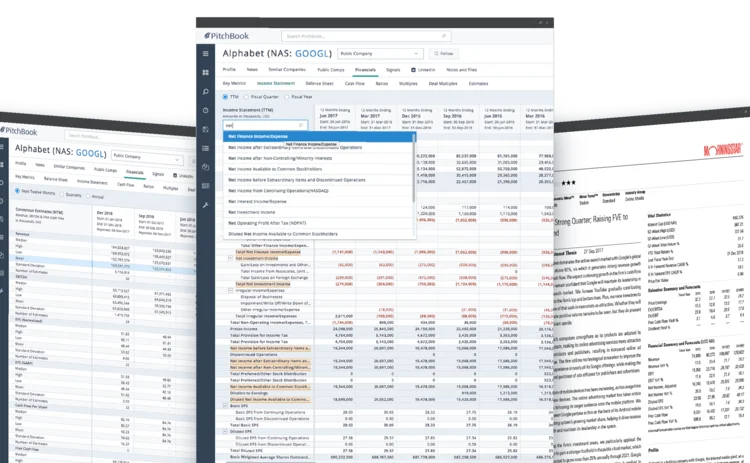Open the Signals tab in center window
The image size is (750, 463).
393,70
